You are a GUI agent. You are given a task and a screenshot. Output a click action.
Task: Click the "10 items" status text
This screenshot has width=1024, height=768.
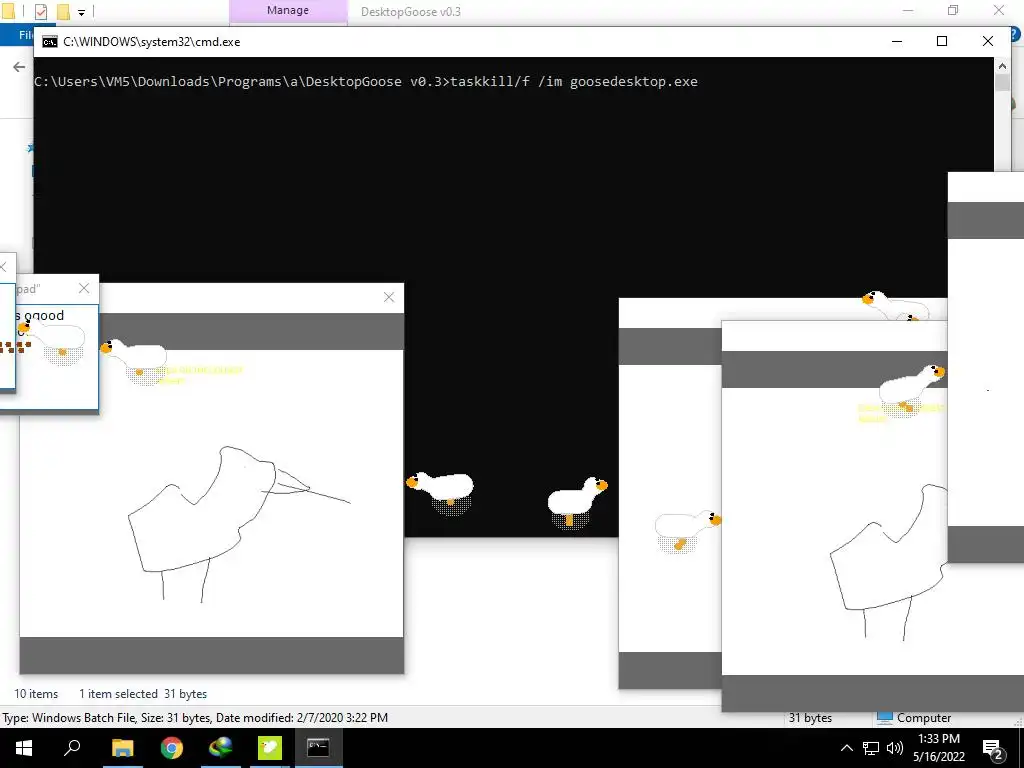(36, 694)
